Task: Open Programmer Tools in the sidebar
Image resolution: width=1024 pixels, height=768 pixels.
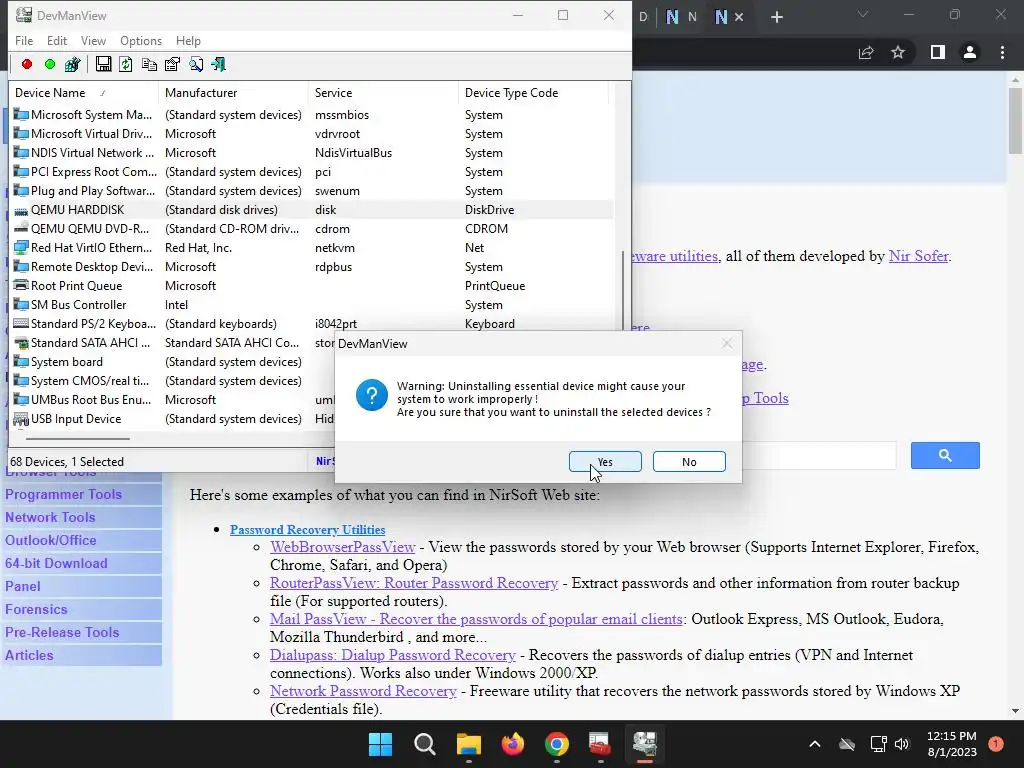Action: point(63,494)
